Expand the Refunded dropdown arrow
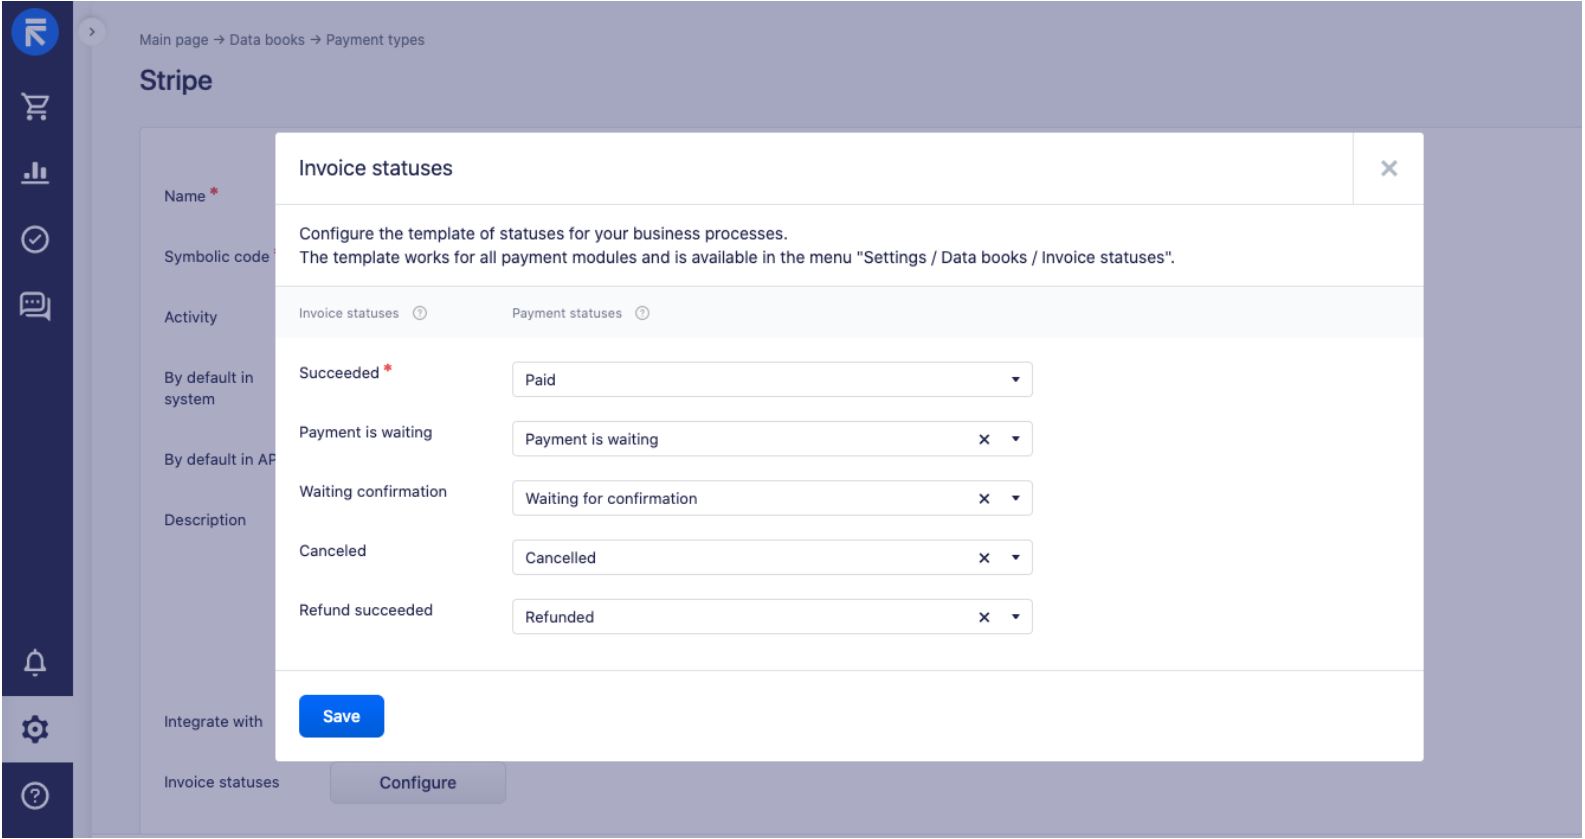Viewport: 1585px width, 839px height. (1016, 617)
